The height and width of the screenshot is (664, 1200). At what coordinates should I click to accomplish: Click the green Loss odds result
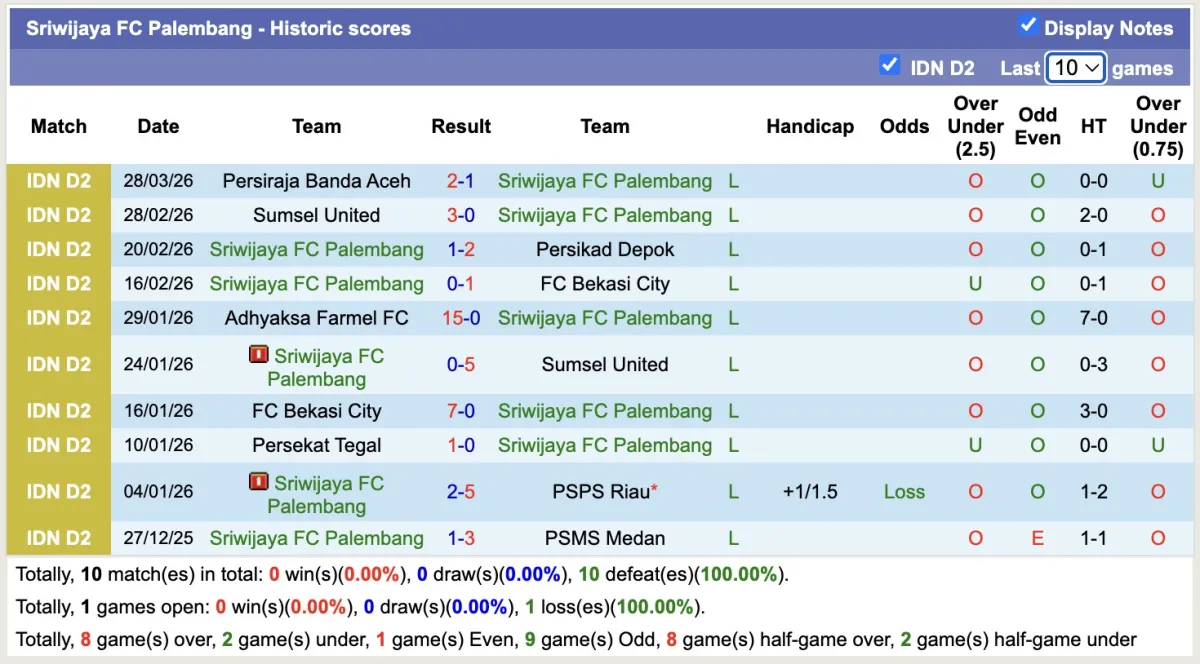tap(904, 491)
